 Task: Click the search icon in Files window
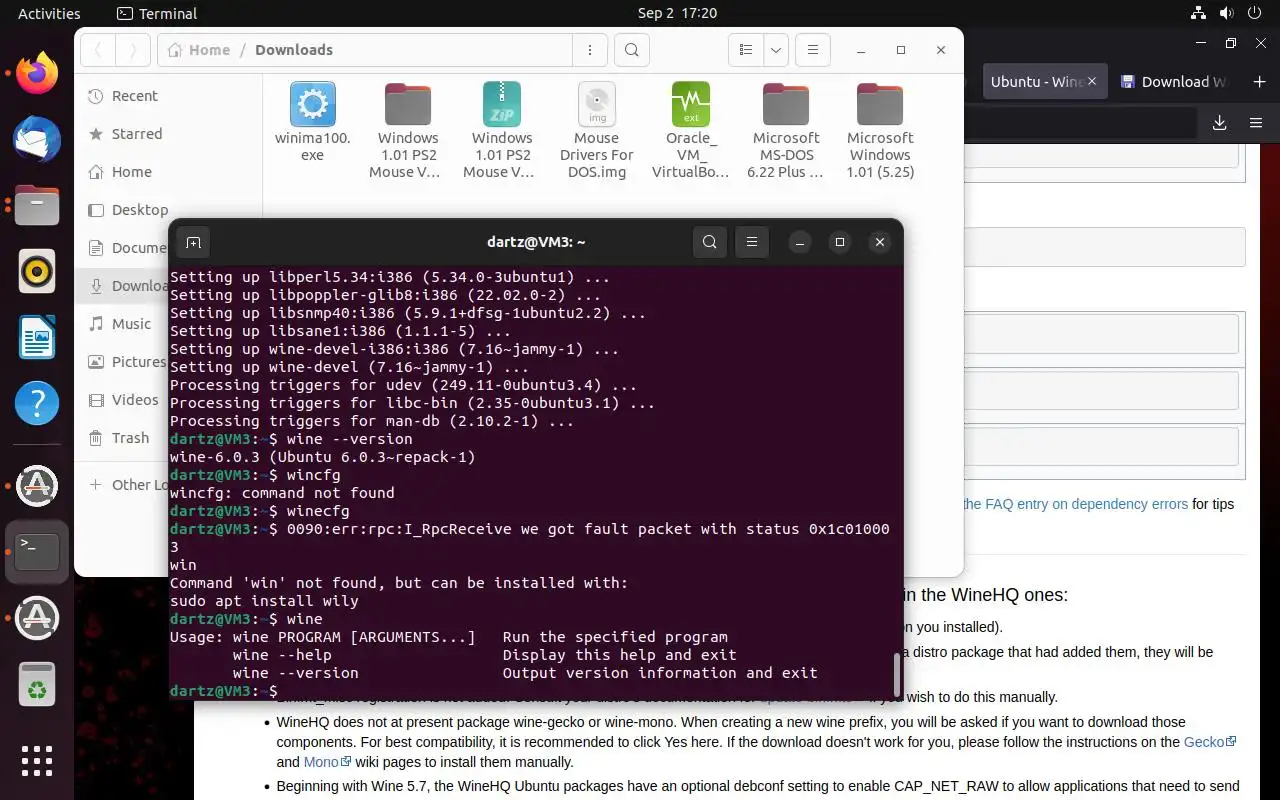tap(631, 50)
